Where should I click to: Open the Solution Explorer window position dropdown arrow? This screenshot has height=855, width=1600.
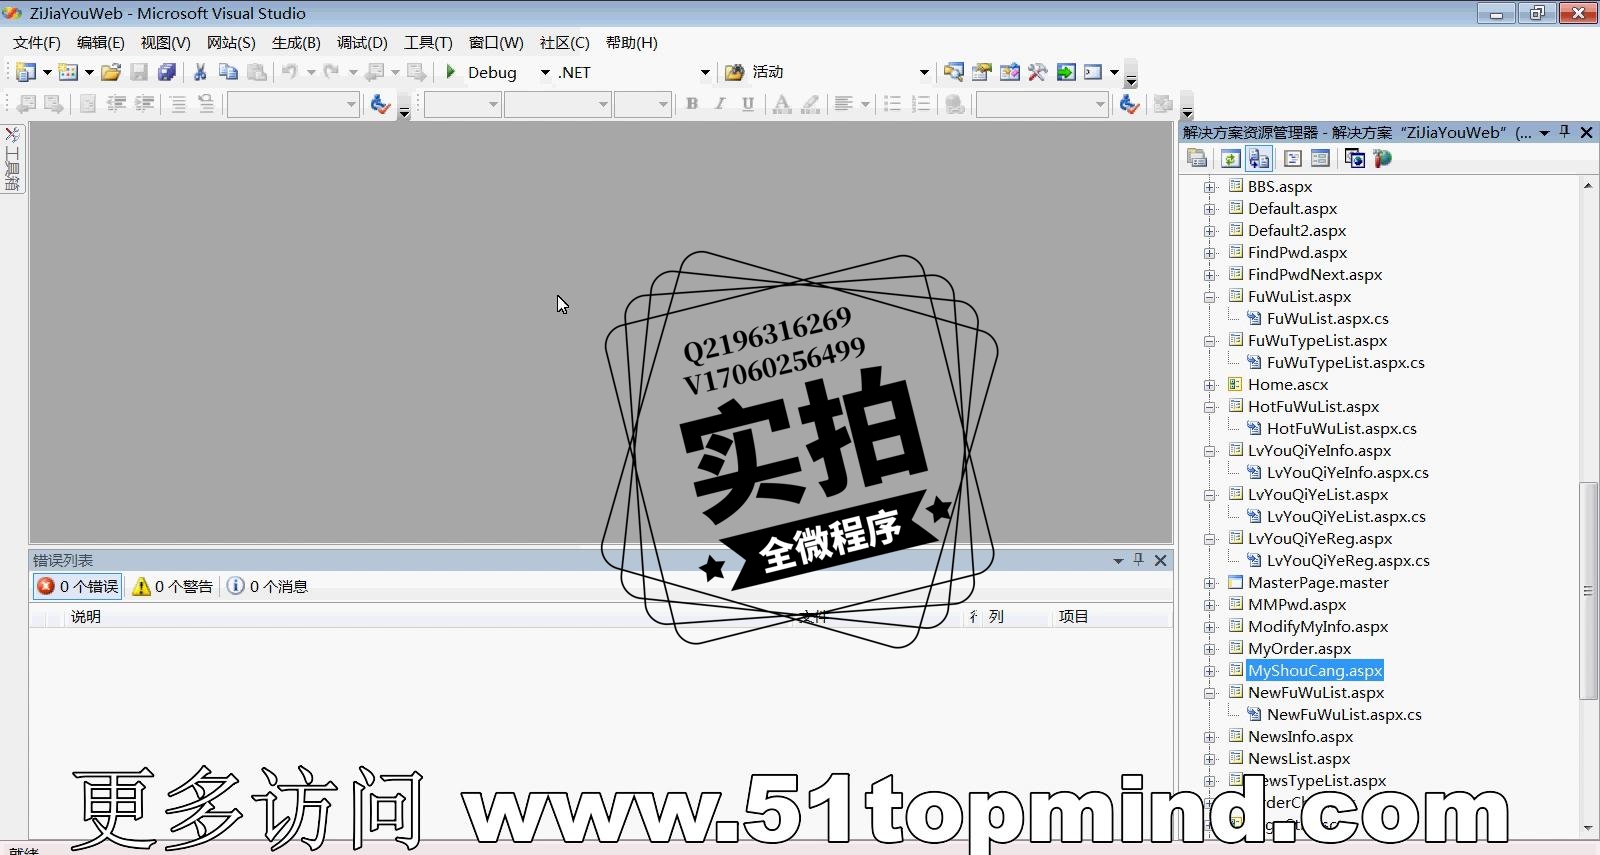point(1544,133)
